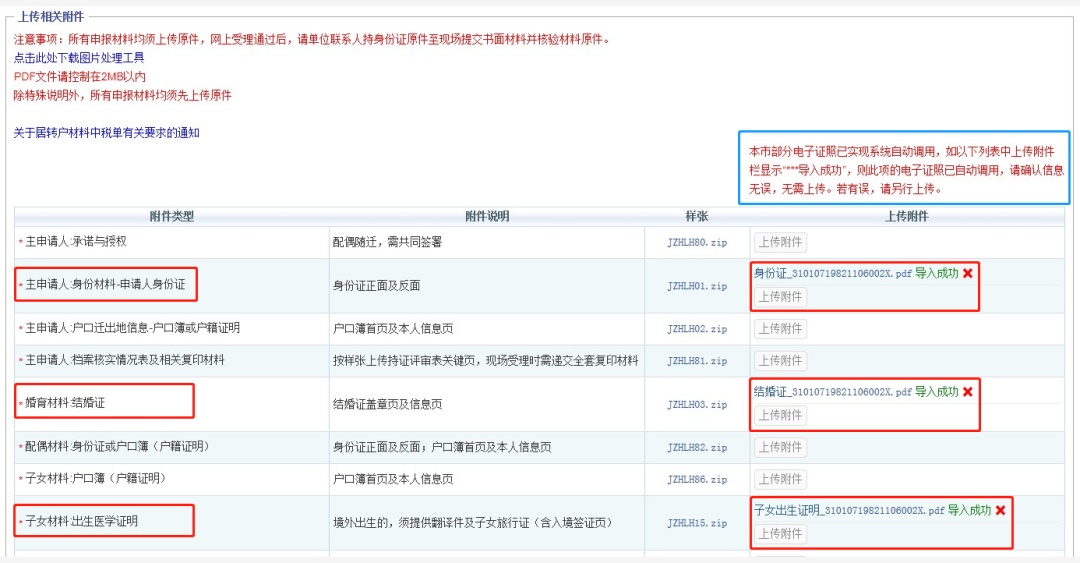Viewport: 1080px width, 563px height.
Task: Click description about 境外出生的 translation requirement
Action: [x=473, y=523]
